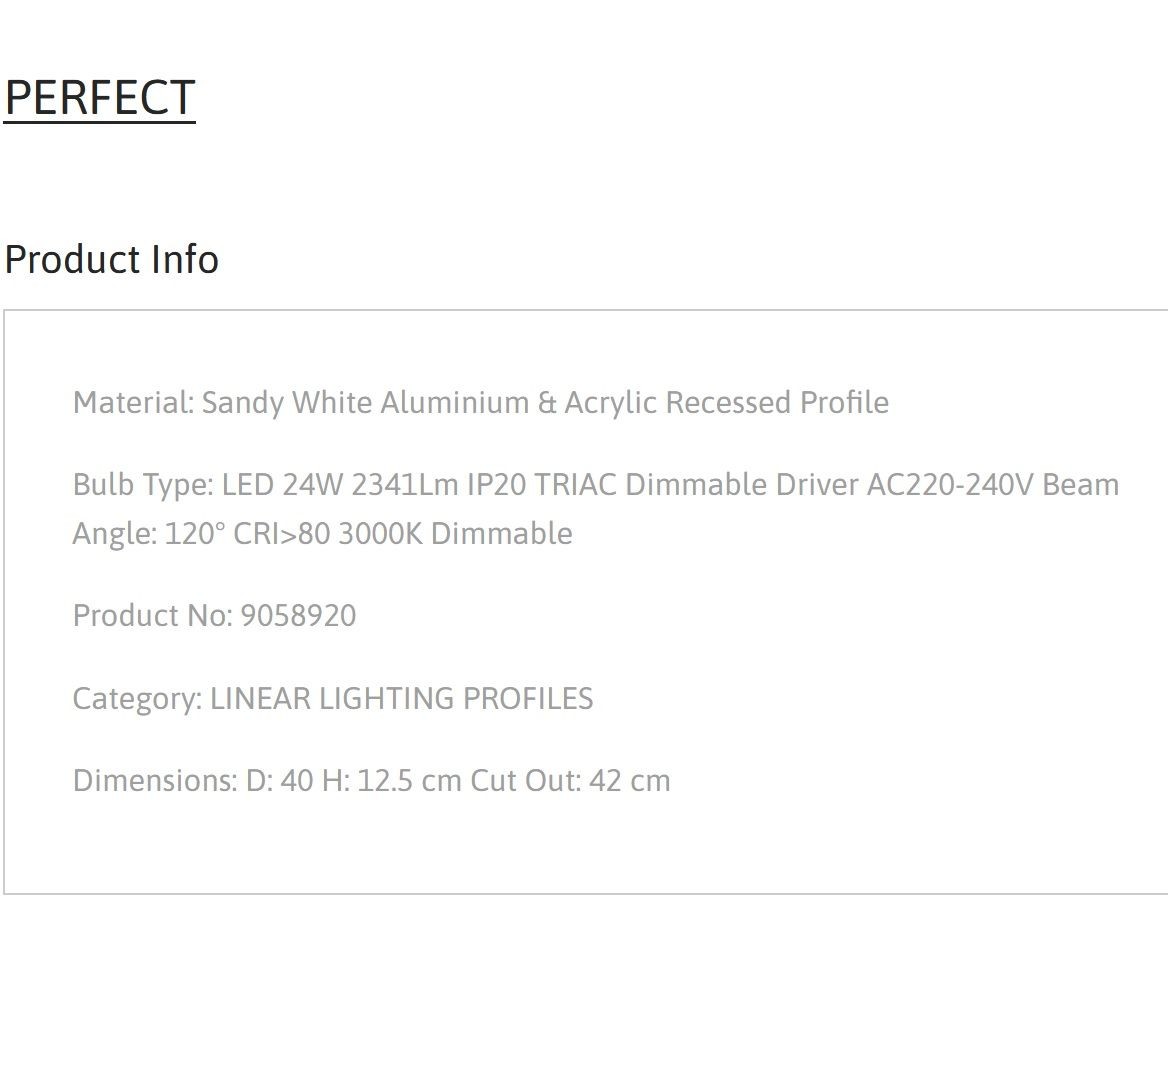Image resolution: width=1168 pixels, height=1090 pixels.
Task: Click the word Material label
Action: point(133,402)
